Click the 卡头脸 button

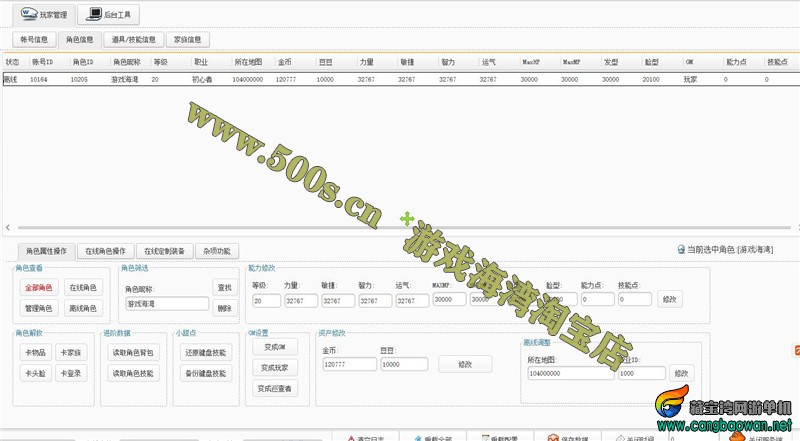(x=35, y=373)
